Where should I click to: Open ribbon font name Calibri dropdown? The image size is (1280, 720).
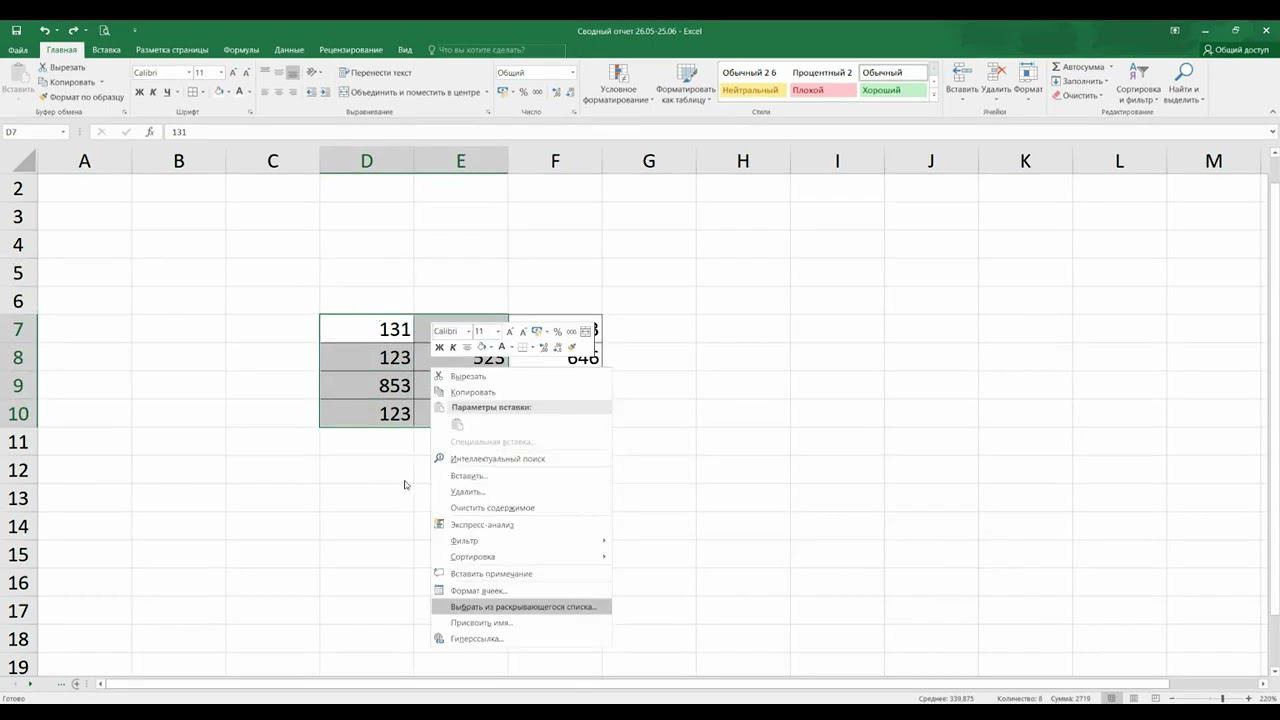188,73
